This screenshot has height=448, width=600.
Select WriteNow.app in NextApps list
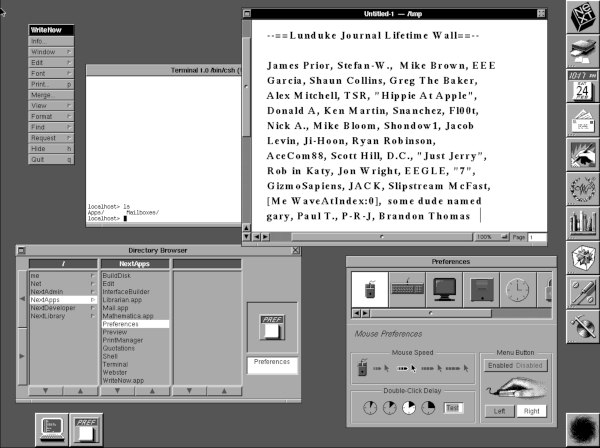(135, 381)
